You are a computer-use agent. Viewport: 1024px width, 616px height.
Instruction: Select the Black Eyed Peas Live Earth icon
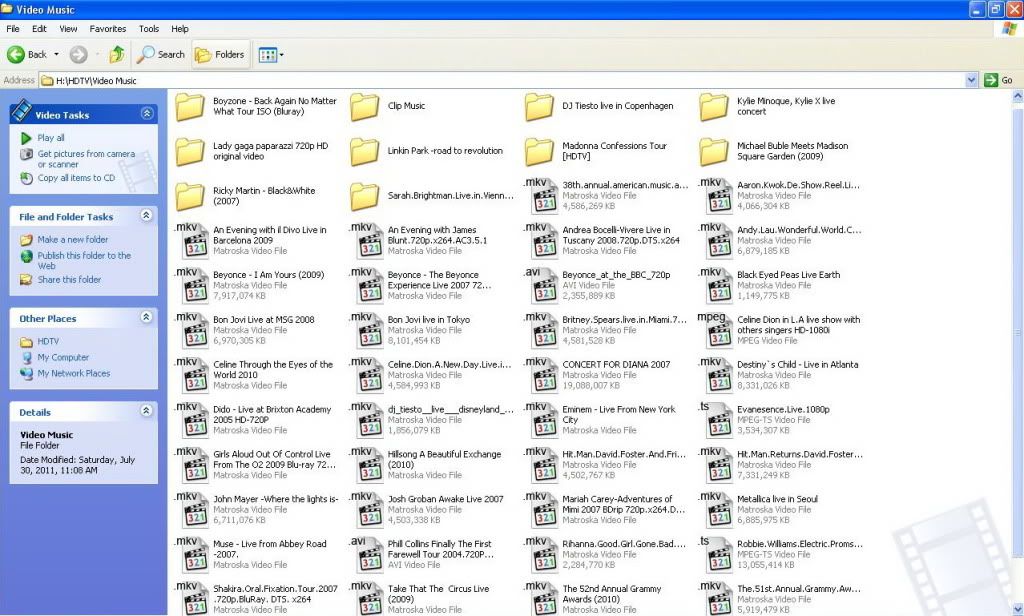(715, 285)
